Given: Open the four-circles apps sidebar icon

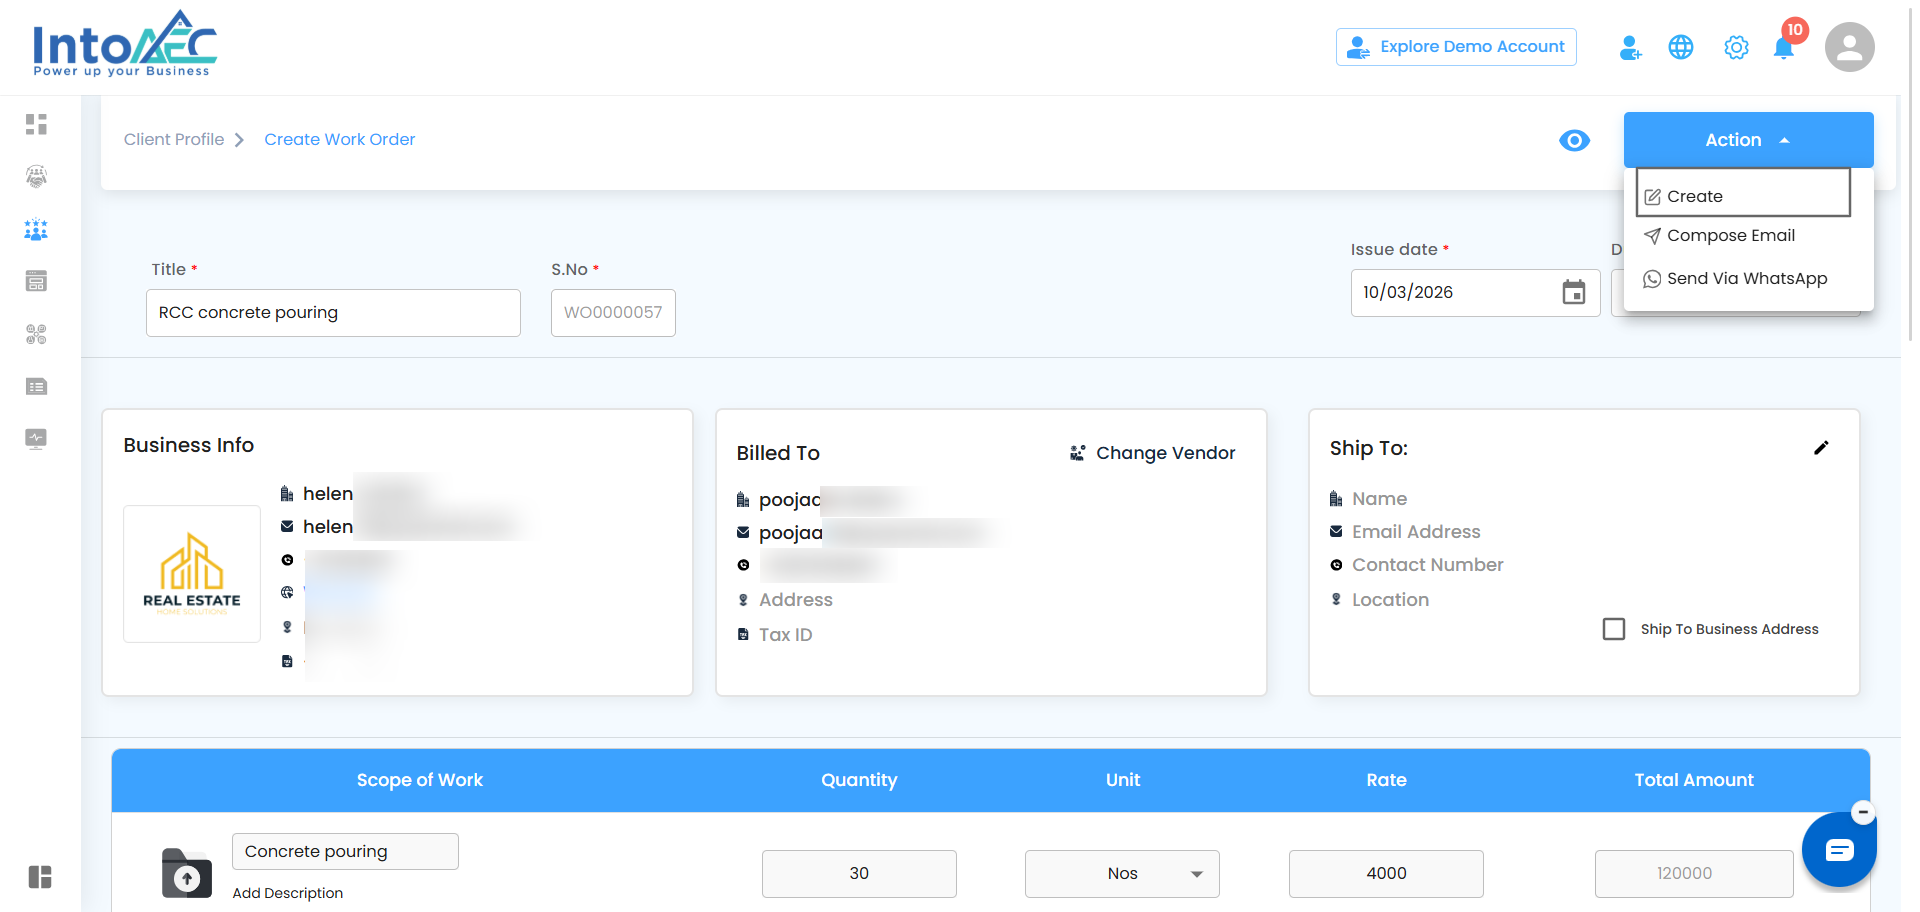Looking at the screenshot, I should (x=37, y=334).
